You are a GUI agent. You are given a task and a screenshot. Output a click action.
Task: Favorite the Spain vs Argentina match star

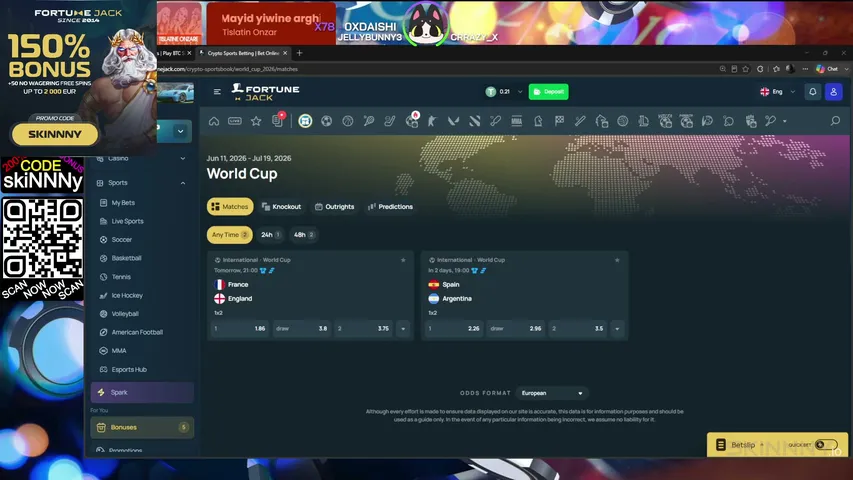[x=617, y=260]
